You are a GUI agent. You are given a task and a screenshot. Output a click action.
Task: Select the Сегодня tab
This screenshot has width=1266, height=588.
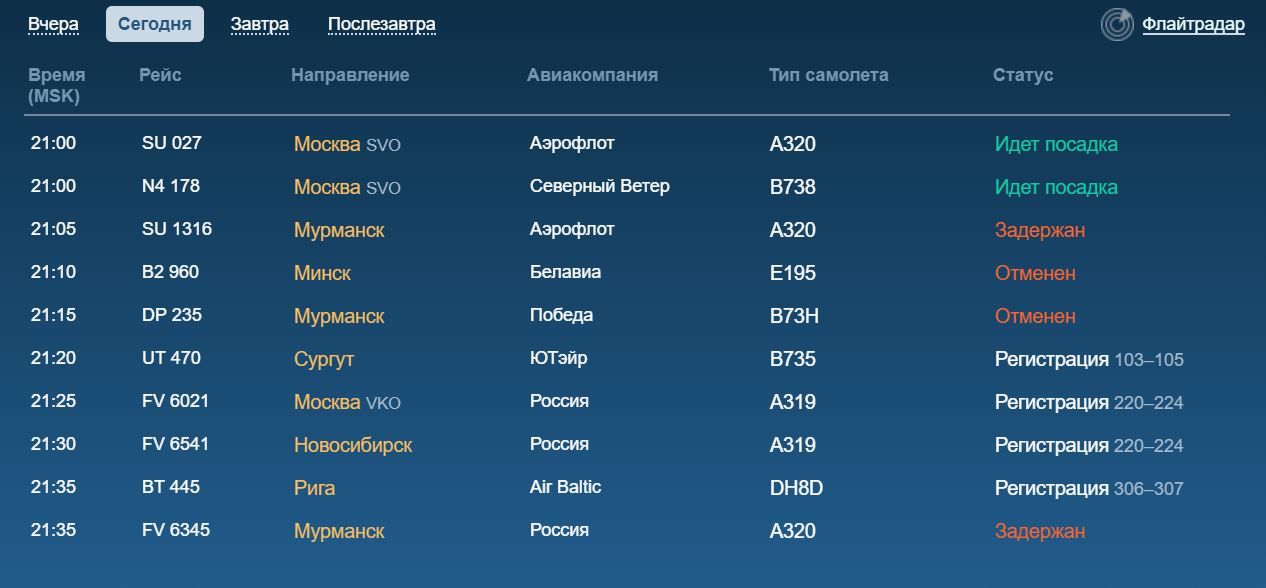click(x=154, y=24)
